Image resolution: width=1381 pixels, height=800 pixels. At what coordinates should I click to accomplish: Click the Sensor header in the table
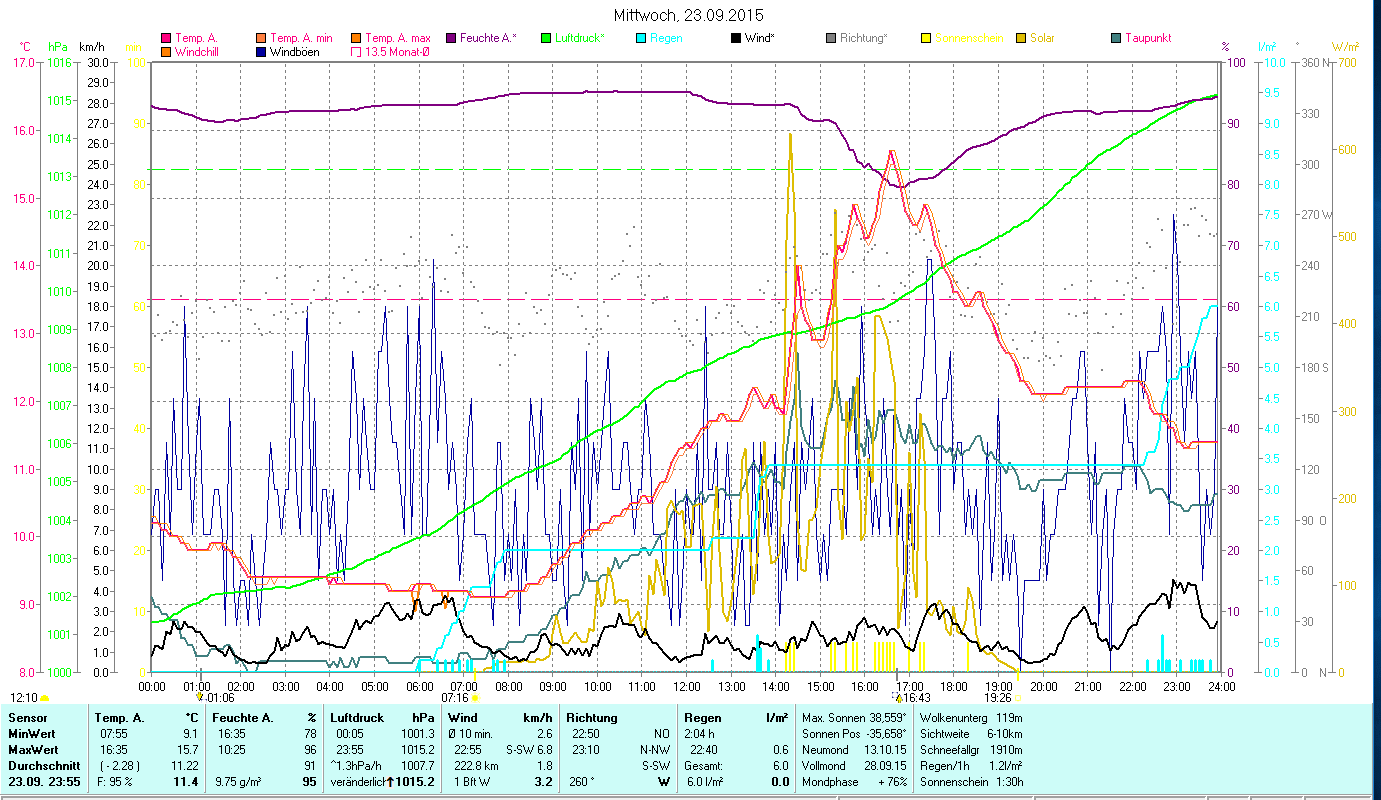click(x=26, y=718)
